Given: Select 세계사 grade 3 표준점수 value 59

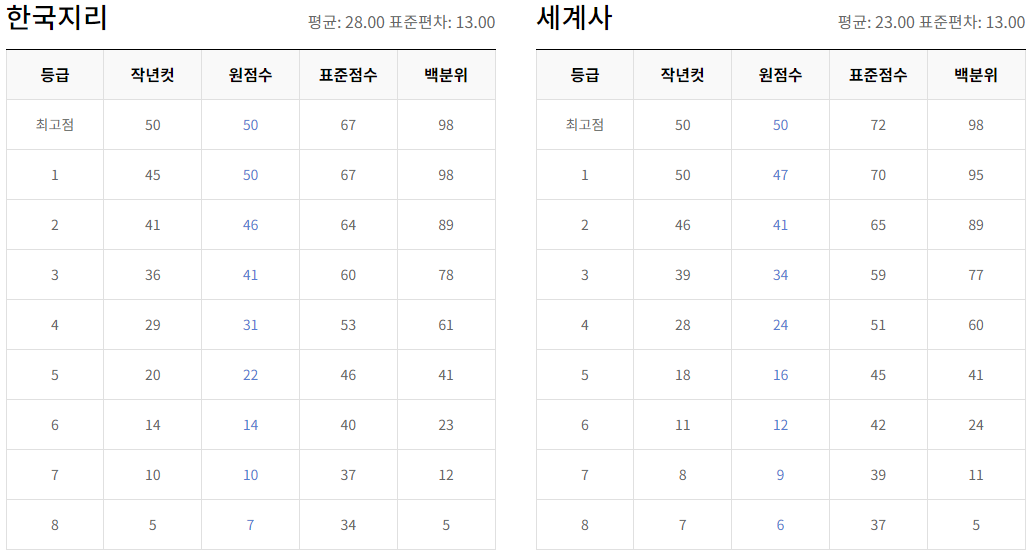Looking at the screenshot, I should tap(878, 275).
